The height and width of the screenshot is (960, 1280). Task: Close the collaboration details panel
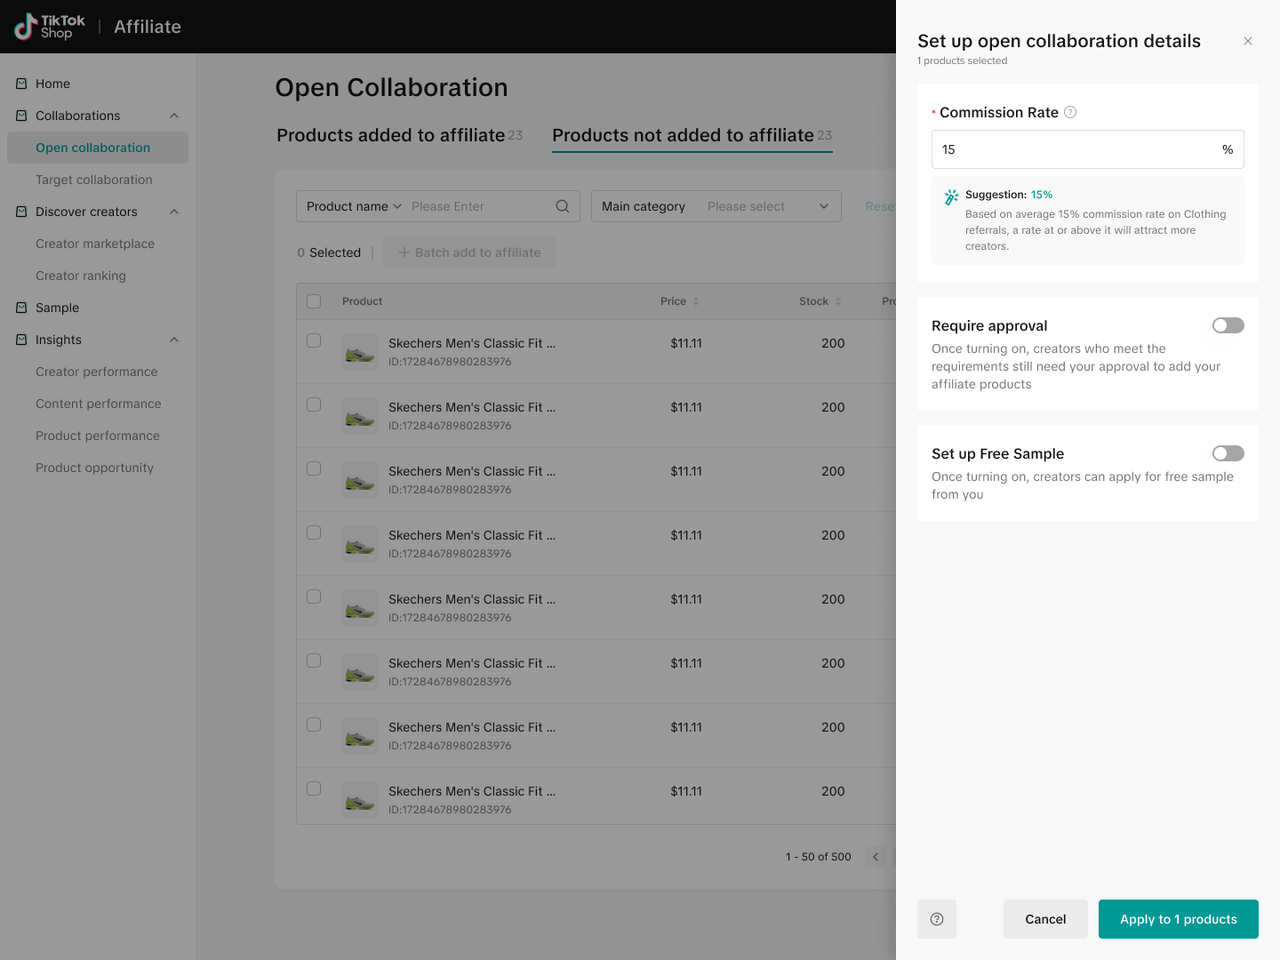tap(1247, 41)
